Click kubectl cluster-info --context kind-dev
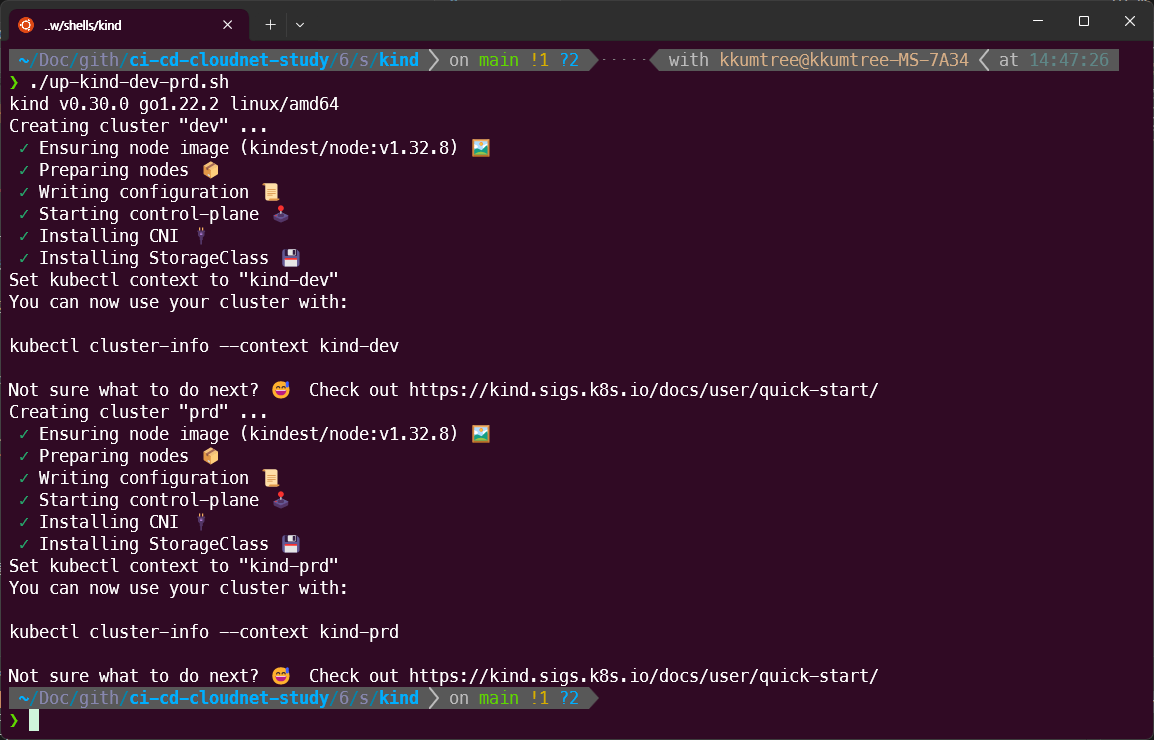Viewport: 1154px width, 740px height. 204,346
